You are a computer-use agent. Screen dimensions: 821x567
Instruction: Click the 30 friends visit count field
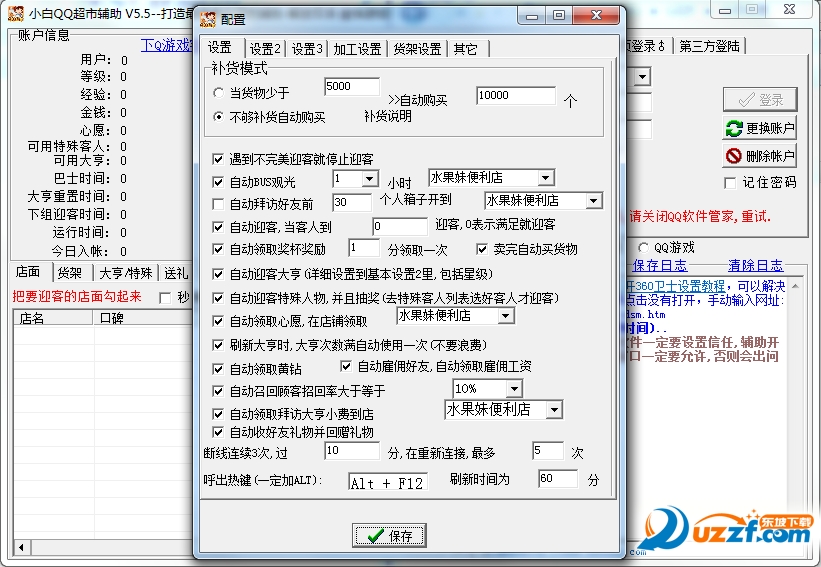coord(352,202)
